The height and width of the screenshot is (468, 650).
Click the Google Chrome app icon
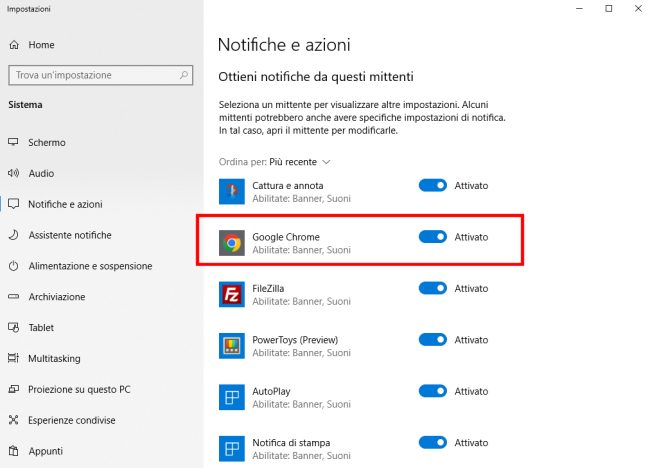[x=232, y=243]
